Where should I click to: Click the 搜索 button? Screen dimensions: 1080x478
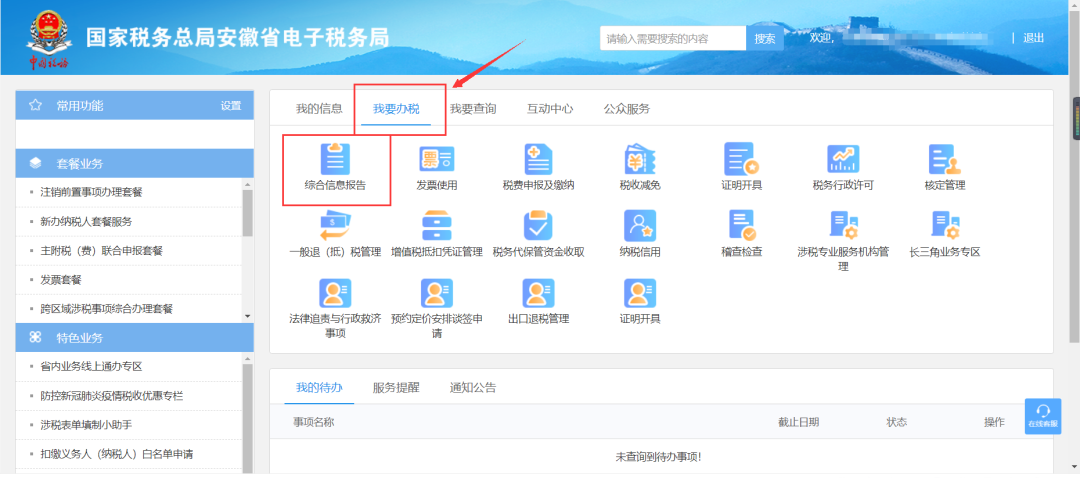pyautogui.click(x=765, y=39)
